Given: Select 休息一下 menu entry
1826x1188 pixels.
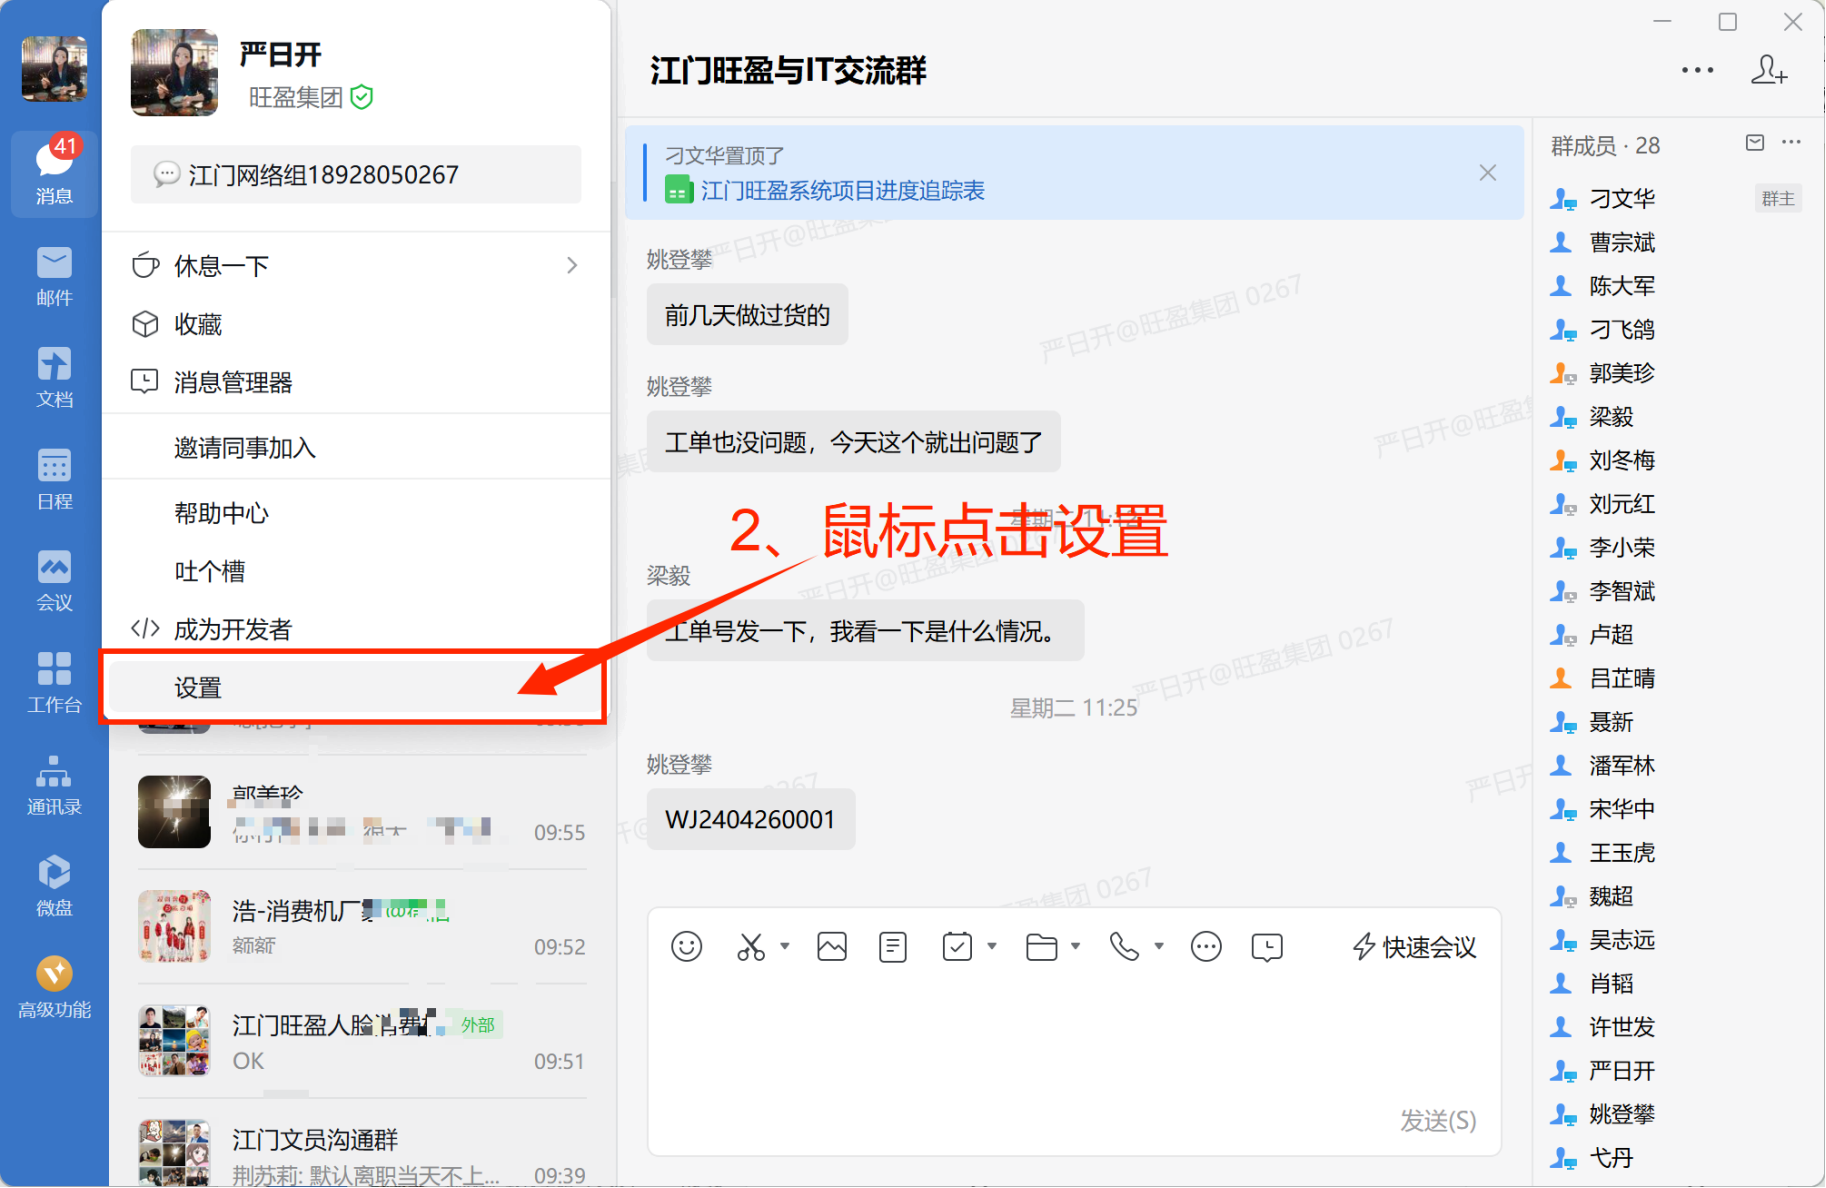Looking at the screenshot, I should pos(356,266).
